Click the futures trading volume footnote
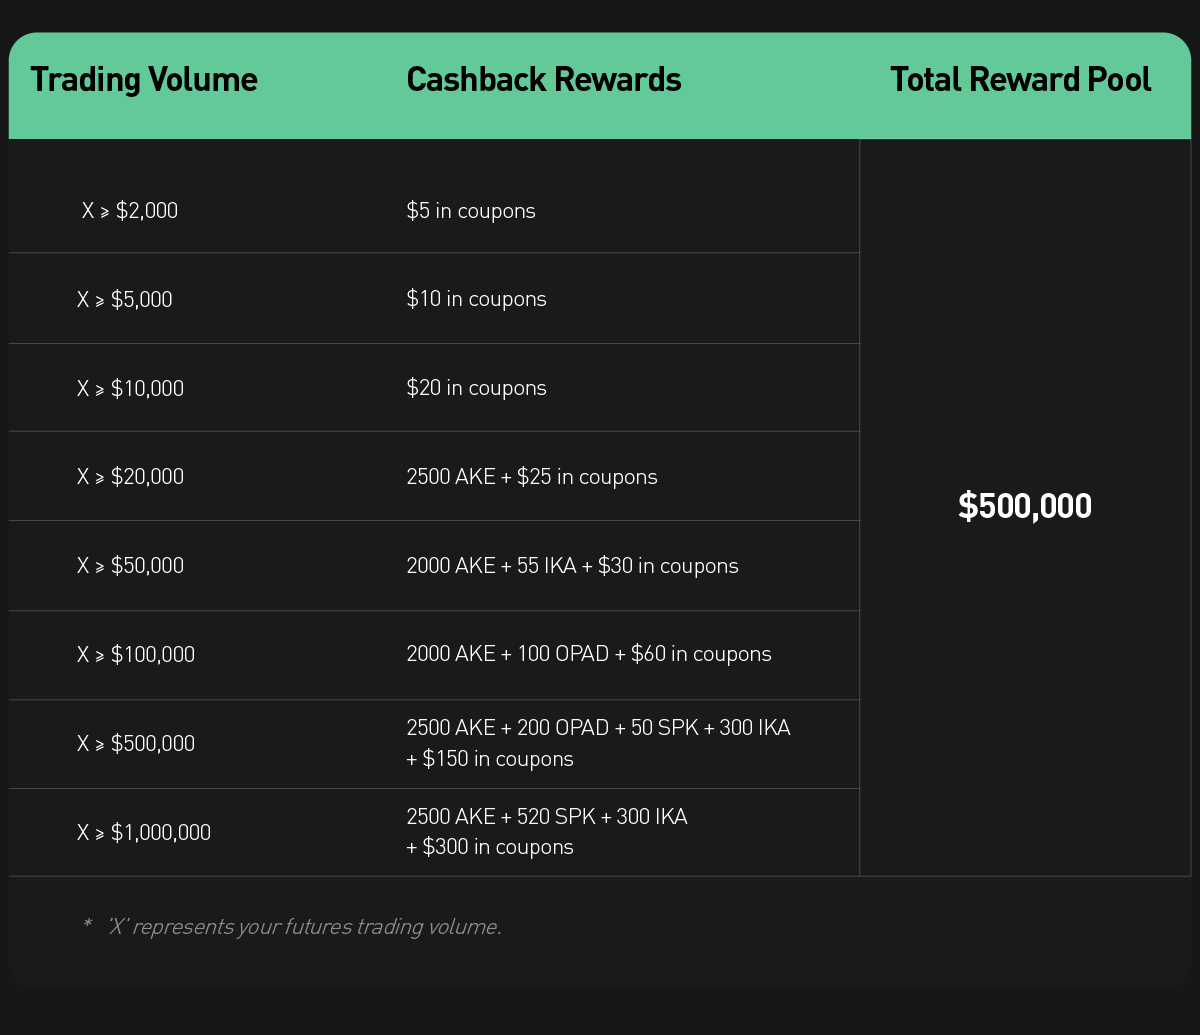The width and height of the screenshot is (1200, 1035). pos(292,927)
